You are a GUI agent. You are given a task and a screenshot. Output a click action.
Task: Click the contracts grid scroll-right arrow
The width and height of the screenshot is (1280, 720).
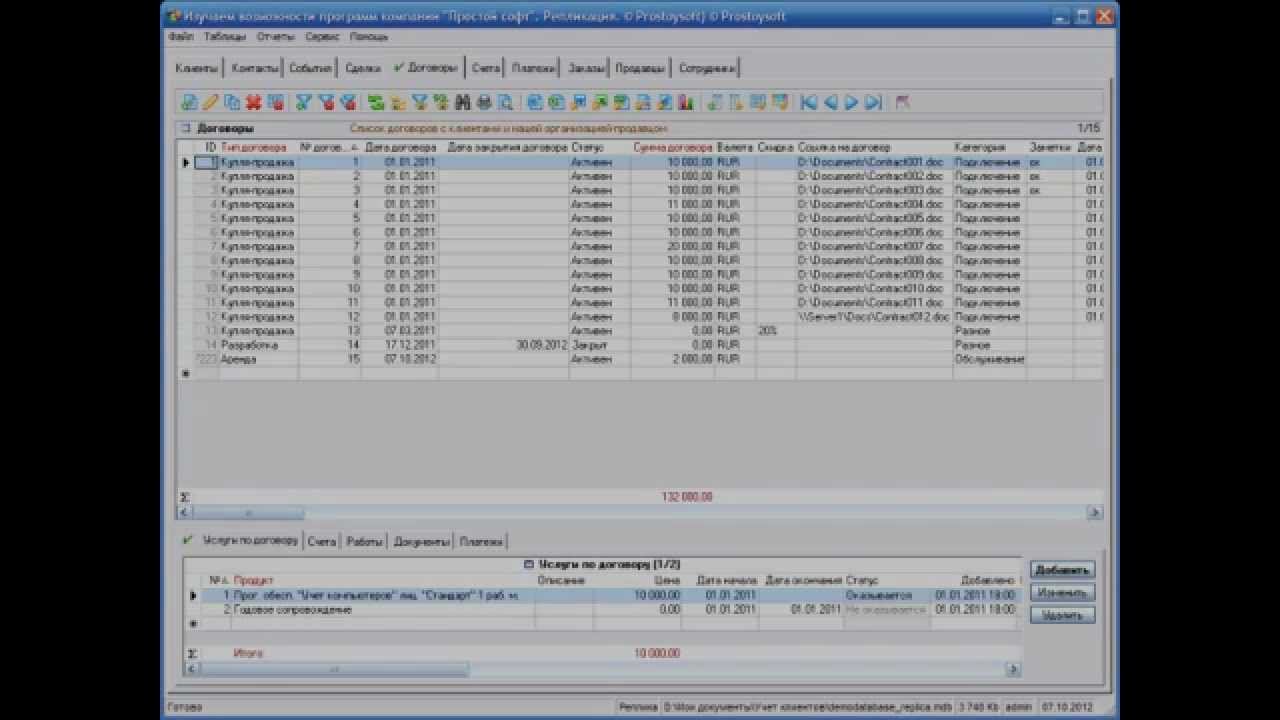coord(1094,513)
